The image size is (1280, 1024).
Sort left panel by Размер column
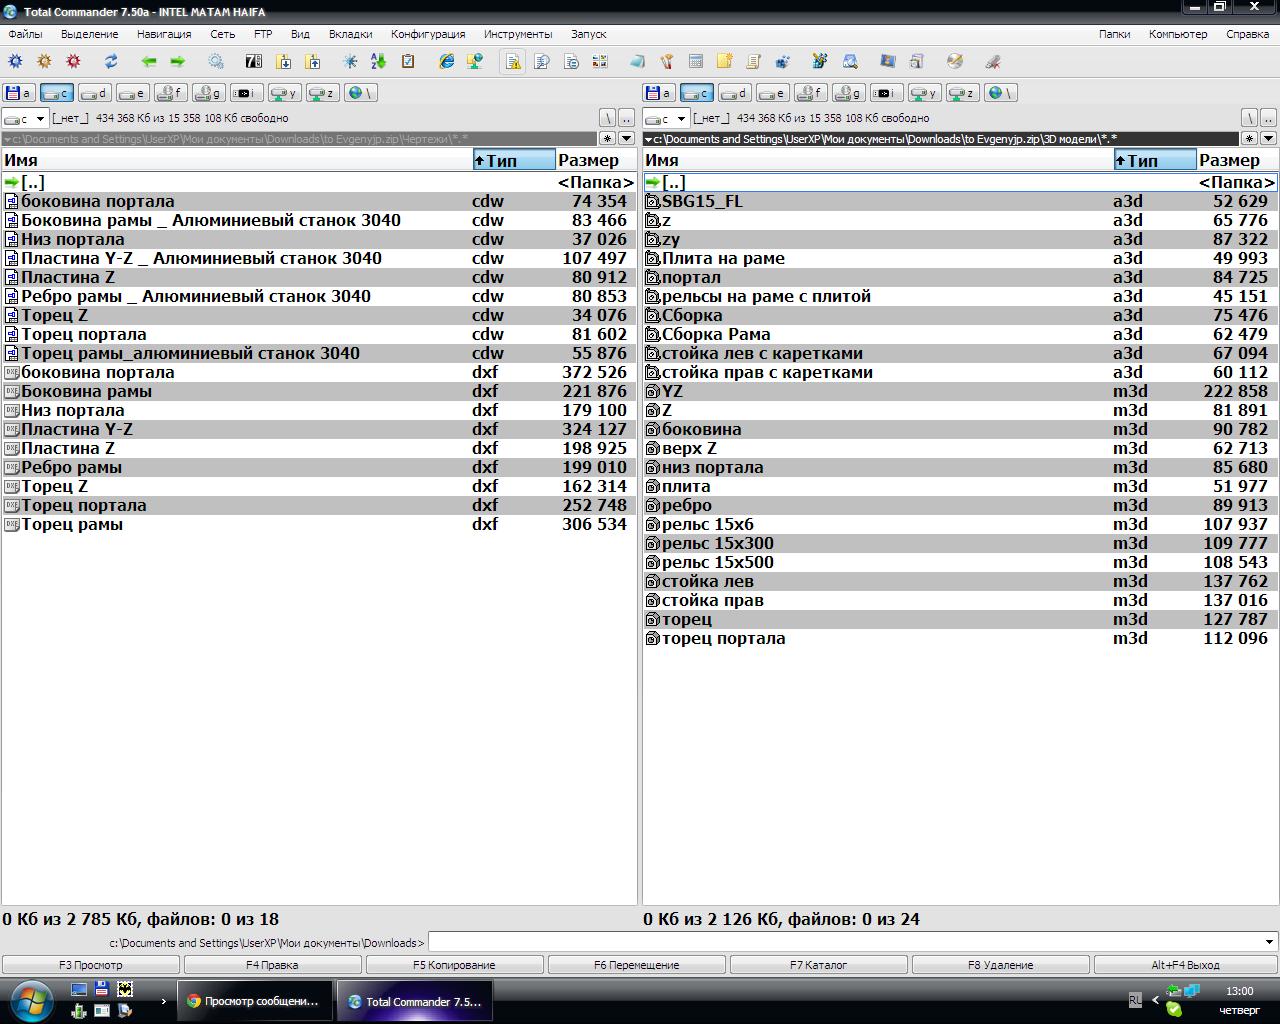tap(596, 160)
